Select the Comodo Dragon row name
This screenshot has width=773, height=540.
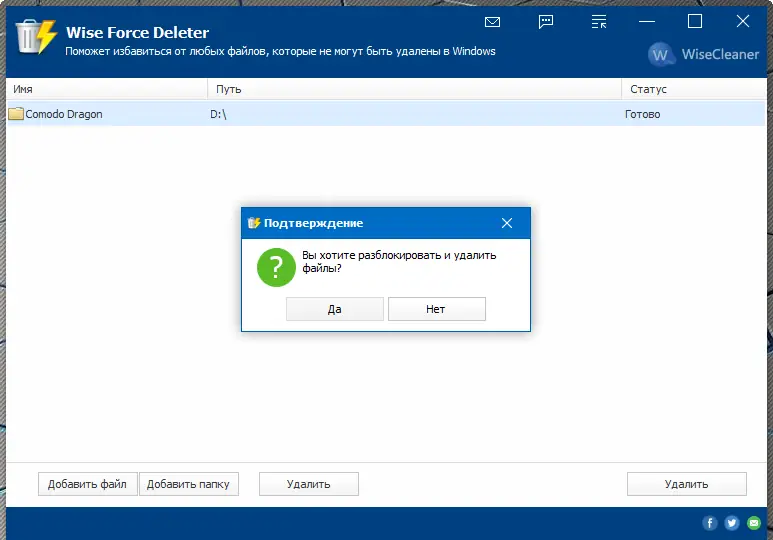pyautogui.click(x=64, y=114)
